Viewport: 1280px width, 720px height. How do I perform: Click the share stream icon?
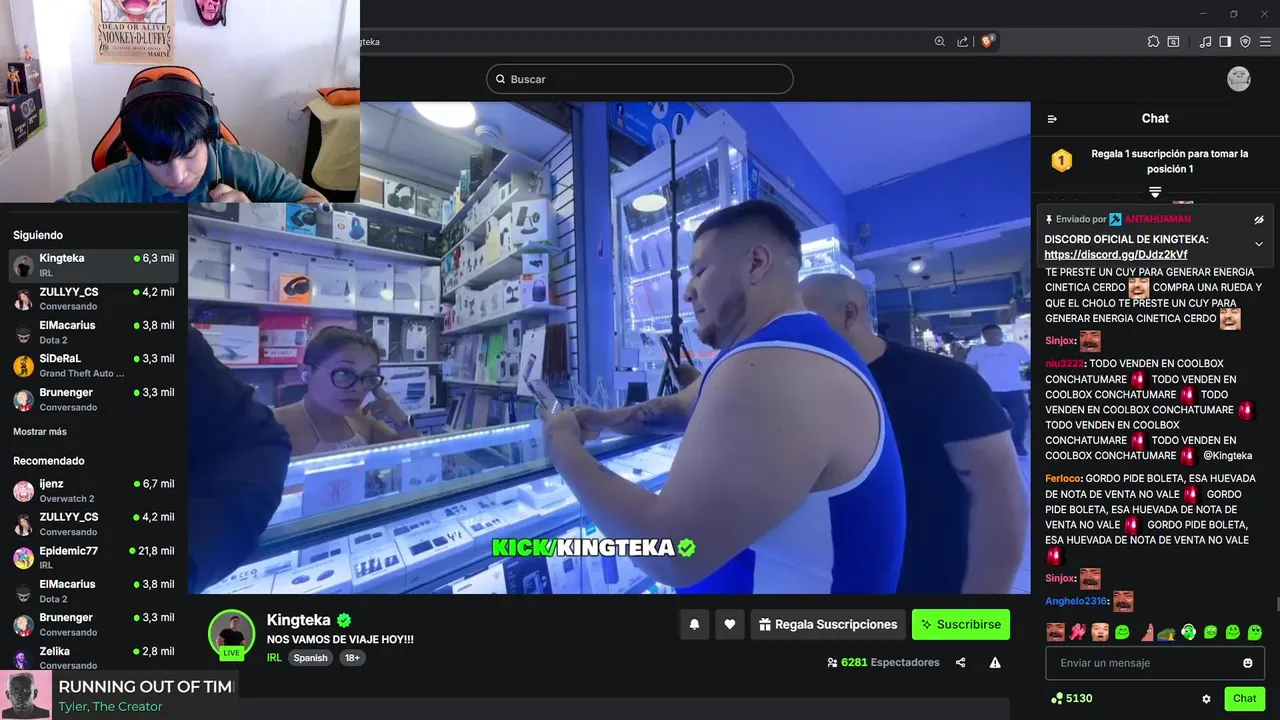point(961,663)
